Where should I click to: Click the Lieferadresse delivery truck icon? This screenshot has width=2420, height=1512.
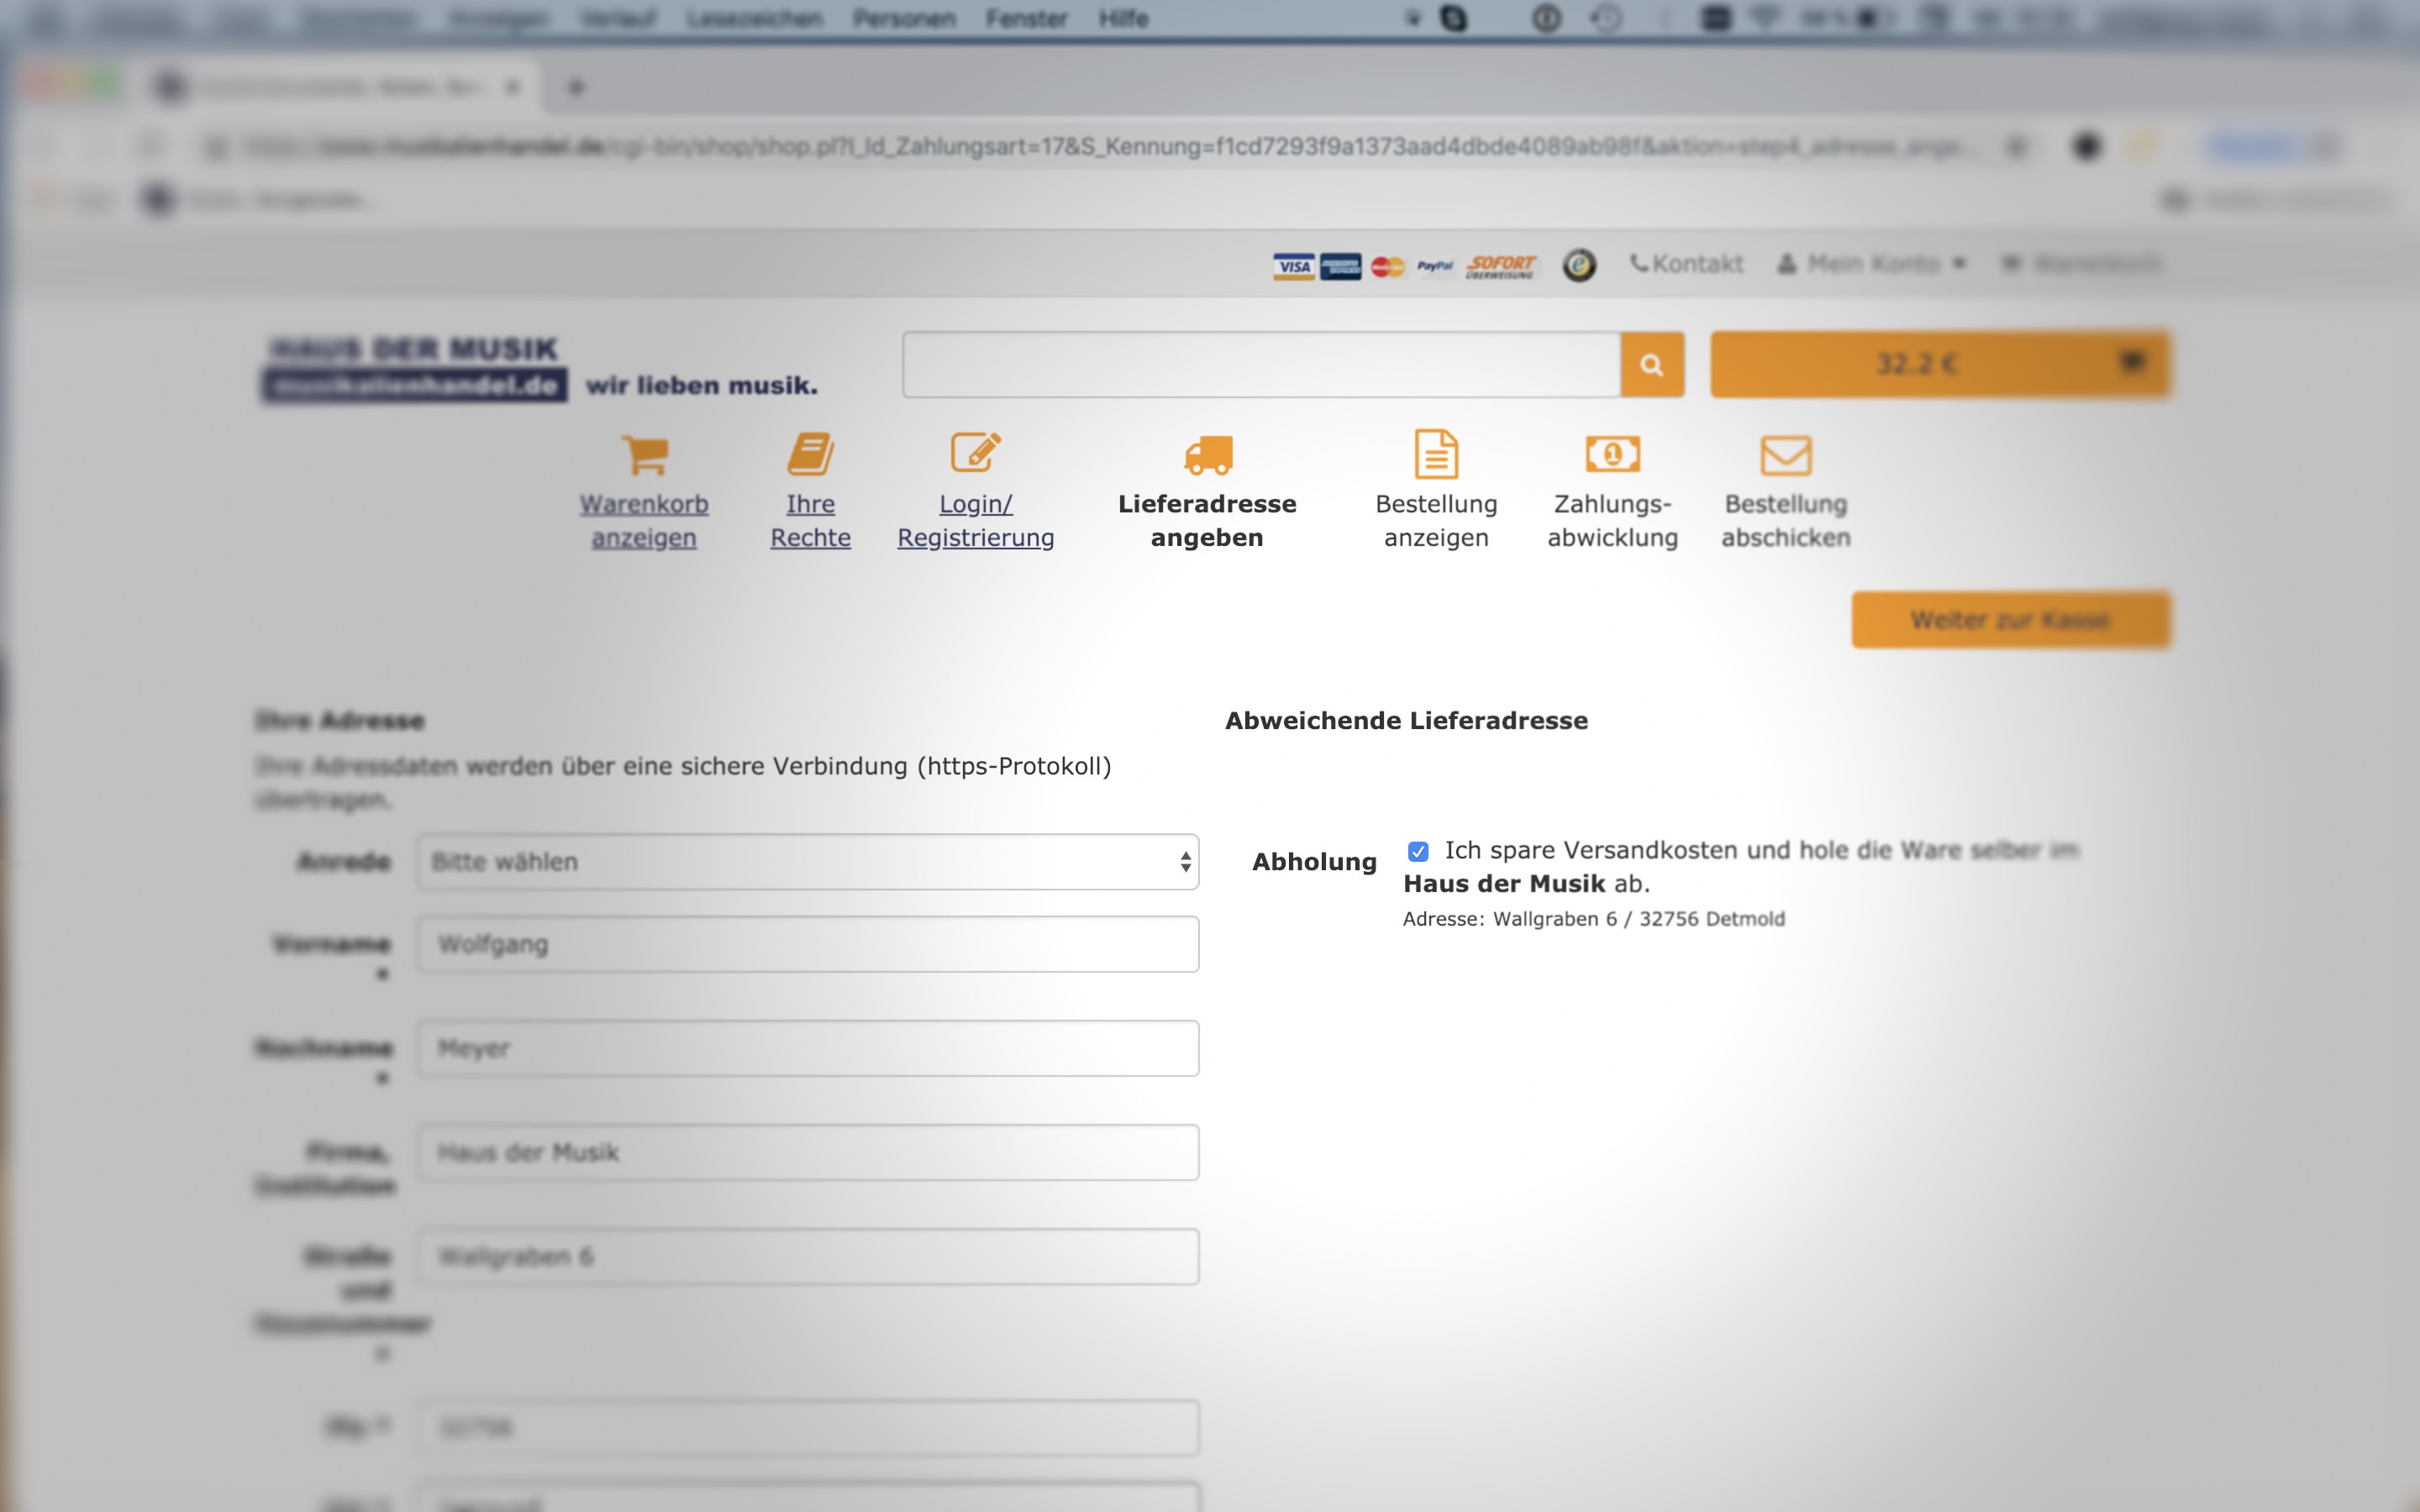pos(1208,455)
